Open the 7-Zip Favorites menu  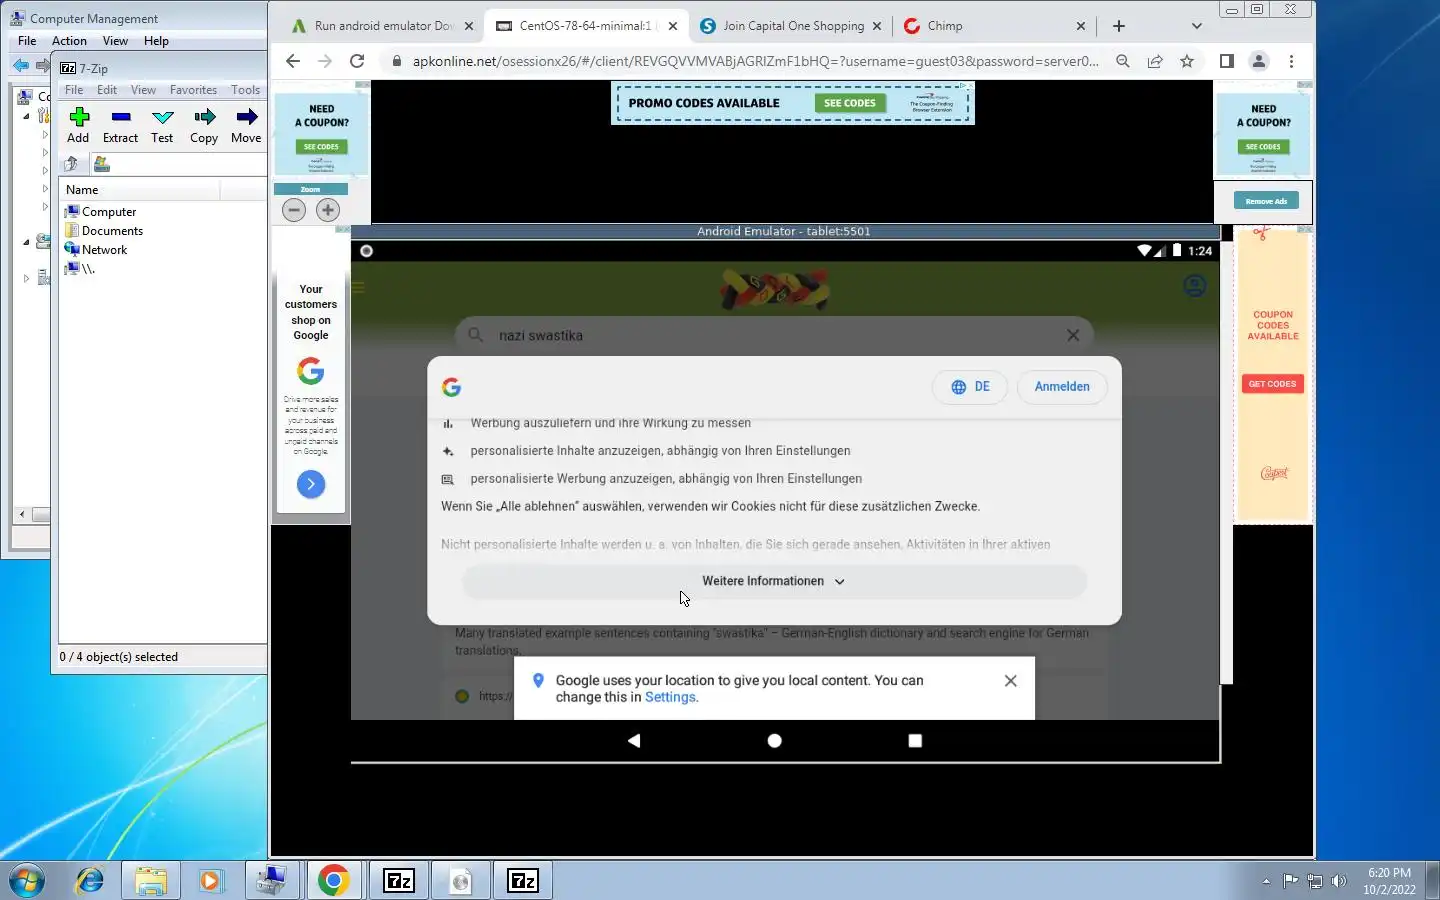tap(193, 90)
